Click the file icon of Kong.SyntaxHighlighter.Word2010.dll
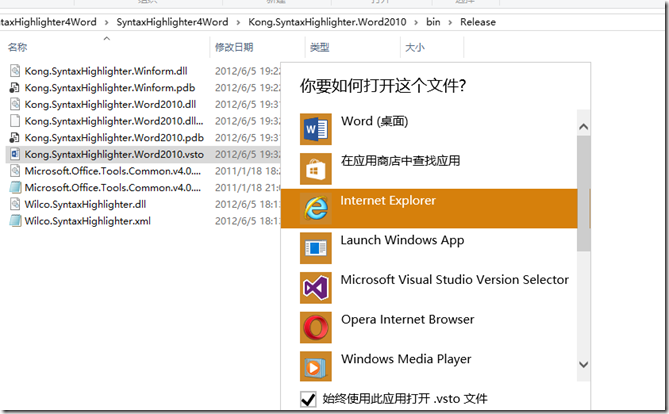 click(15, 104)
